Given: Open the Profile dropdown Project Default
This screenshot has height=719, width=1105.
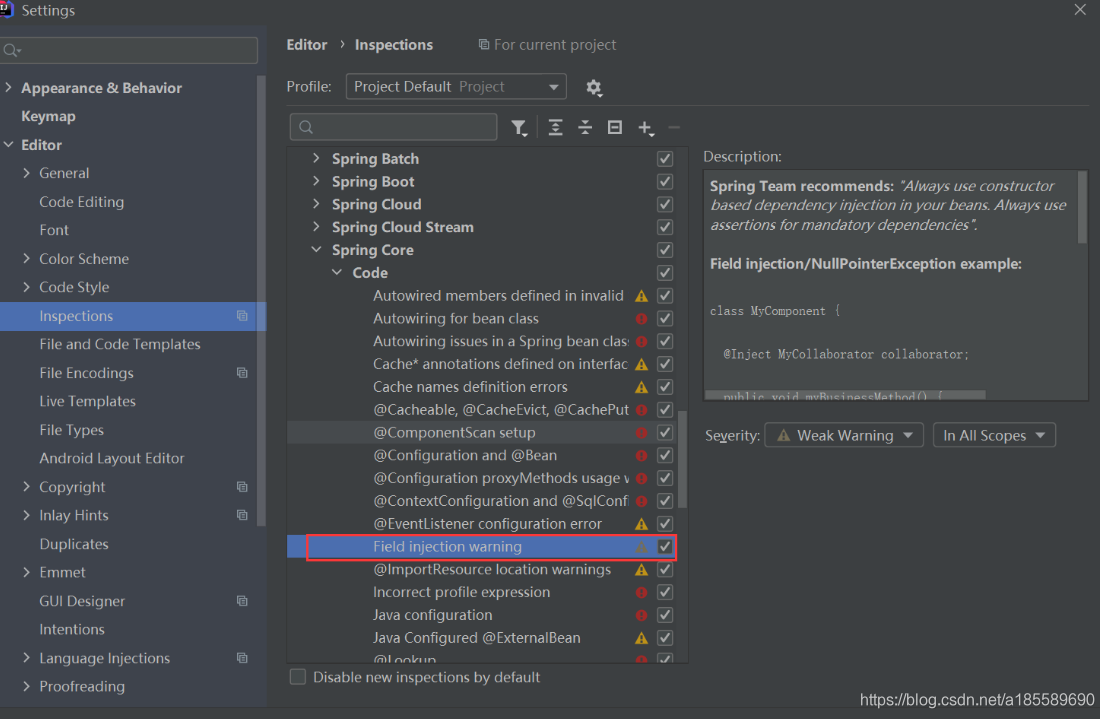Looking at the screenshot, I should [456, 87].
